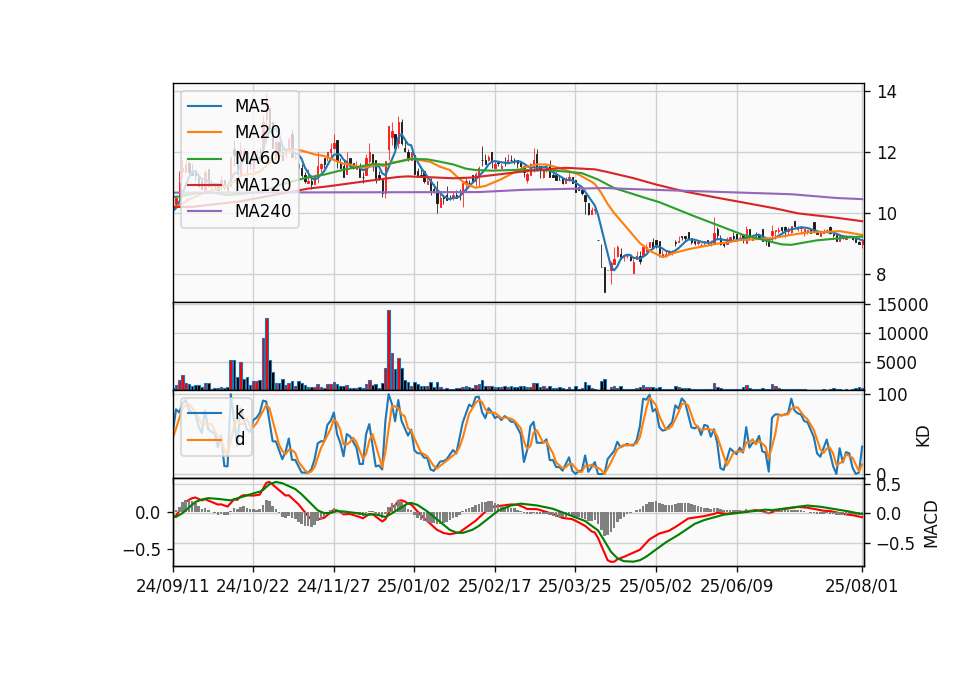Click the price axis value 12
Screen dimensions: 960x690
[887, 152]
